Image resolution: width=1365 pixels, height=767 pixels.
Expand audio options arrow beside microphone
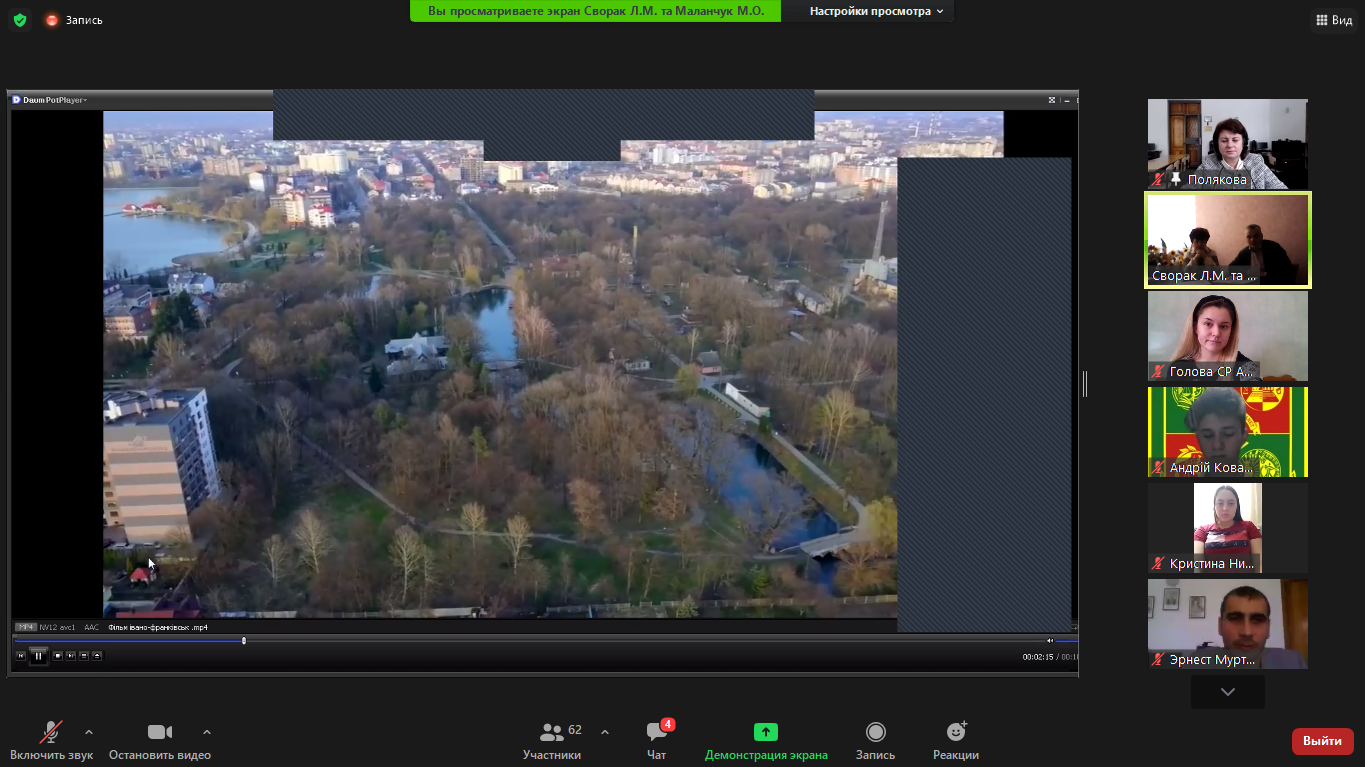pos(89,732)
